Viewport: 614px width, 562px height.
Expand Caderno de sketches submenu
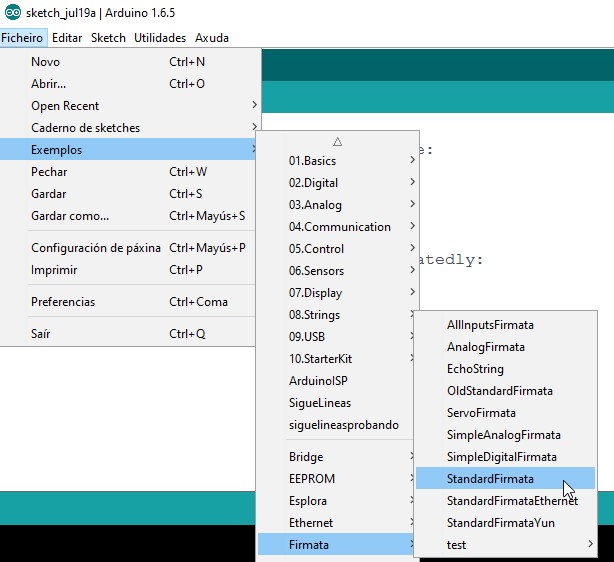point(85,128)
